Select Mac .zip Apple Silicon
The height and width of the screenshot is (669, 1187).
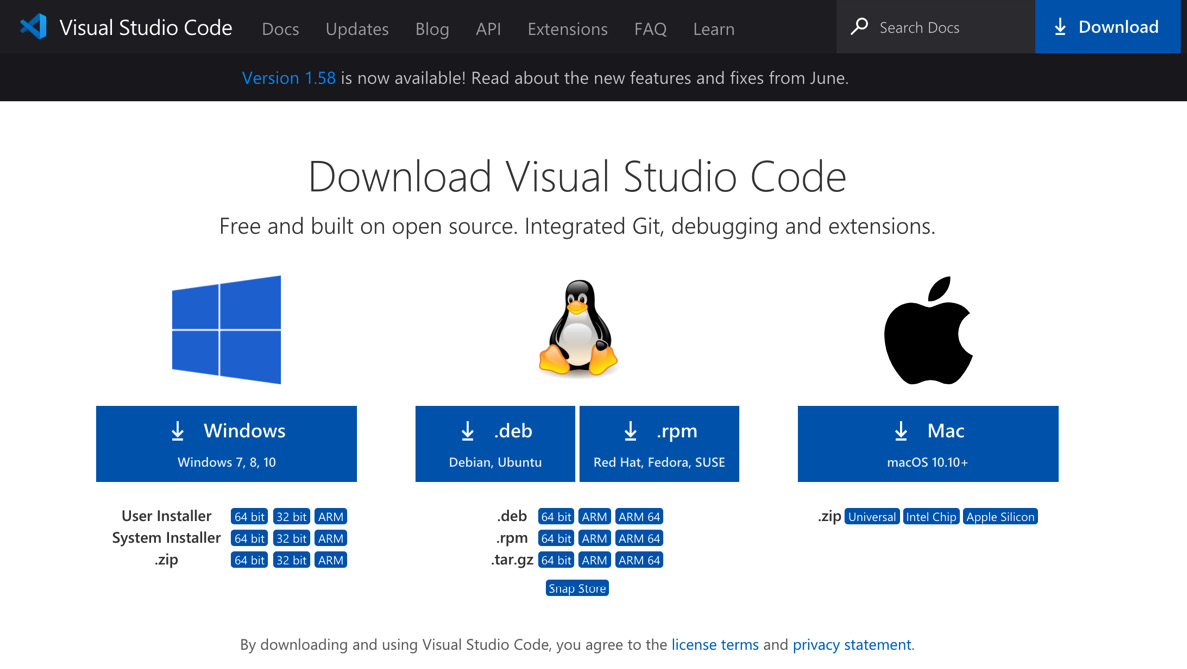[x=1000, y=517]
